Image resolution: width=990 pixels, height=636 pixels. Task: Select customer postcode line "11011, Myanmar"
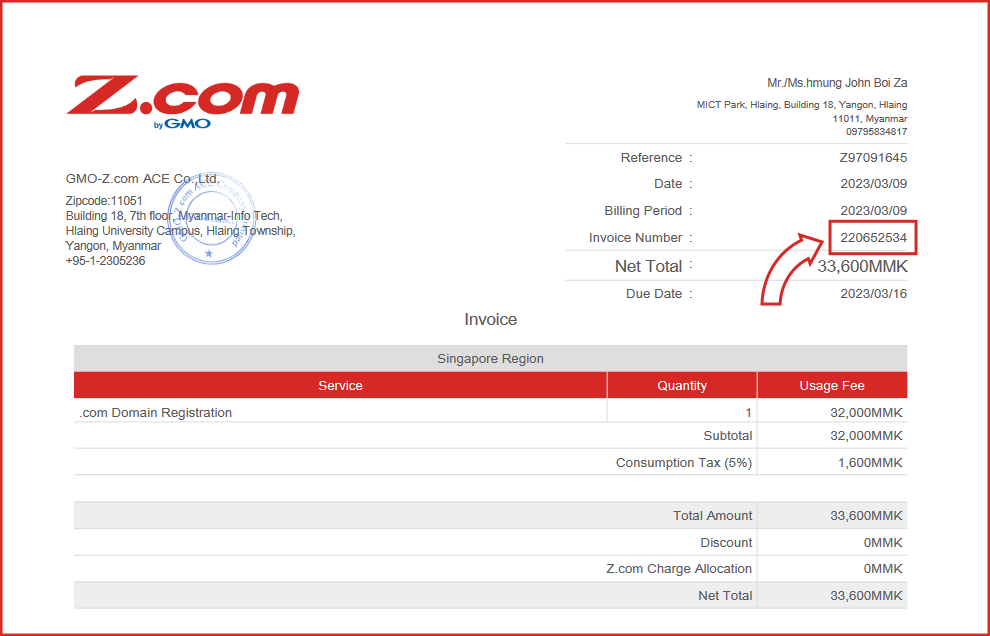pos(869,119)
